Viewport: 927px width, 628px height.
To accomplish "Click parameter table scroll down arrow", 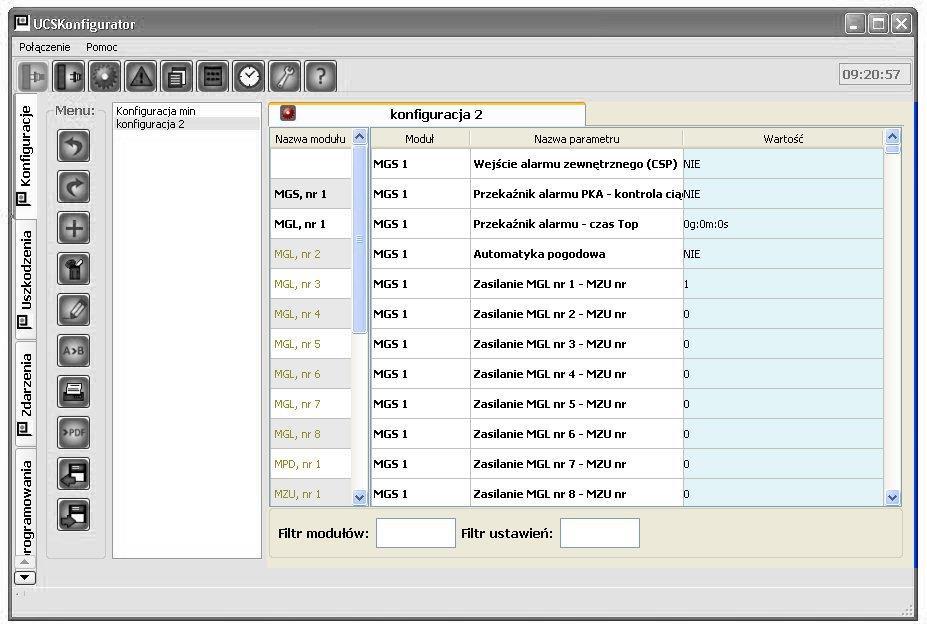I will click(892, 498).
